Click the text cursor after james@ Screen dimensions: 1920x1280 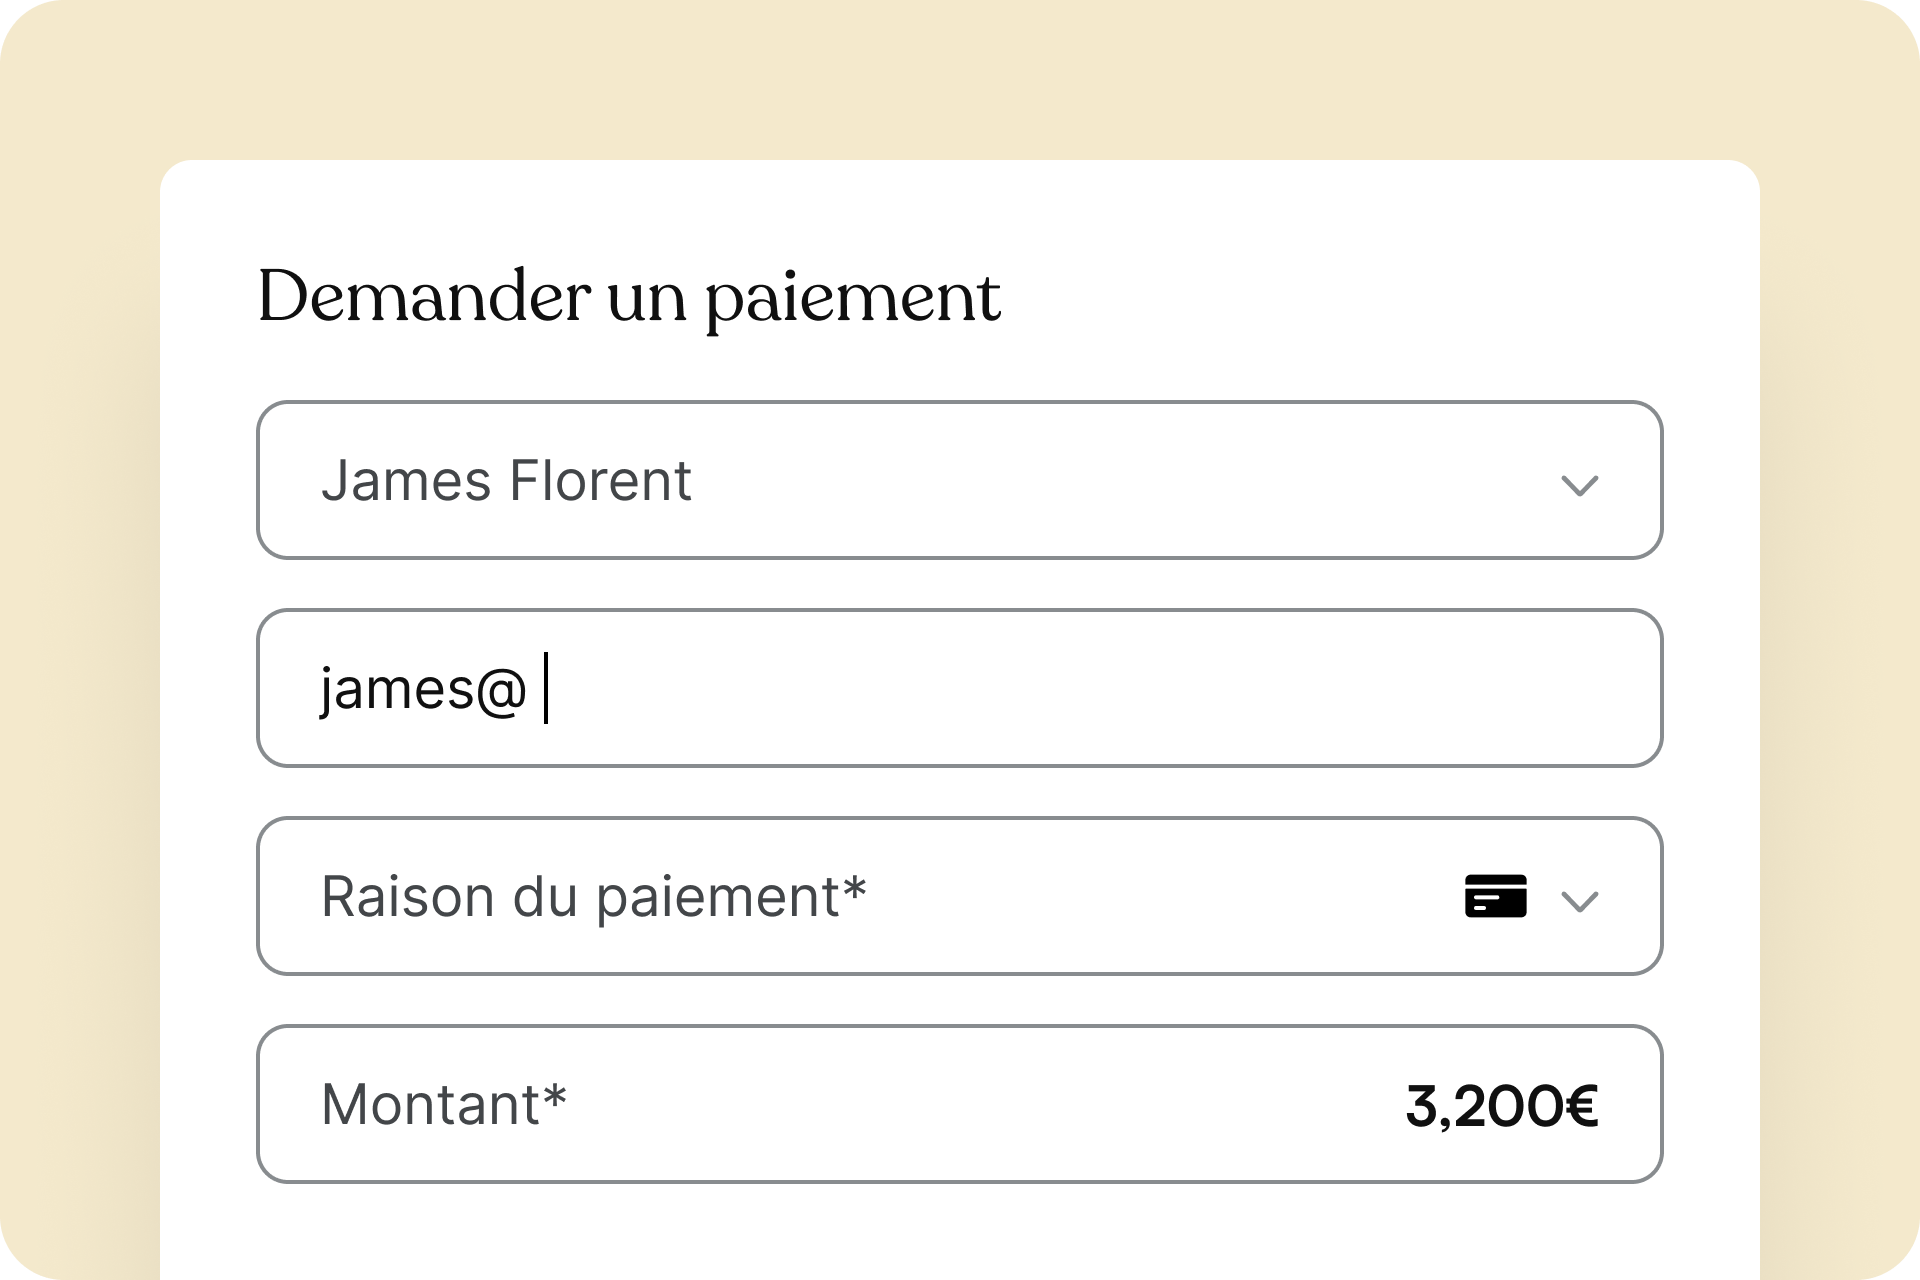[x=546, y=688]
